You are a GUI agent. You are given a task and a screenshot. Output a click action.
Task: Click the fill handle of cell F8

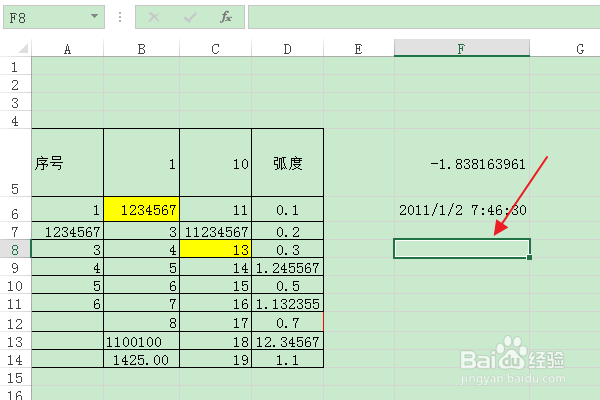(x=530, y=258)
